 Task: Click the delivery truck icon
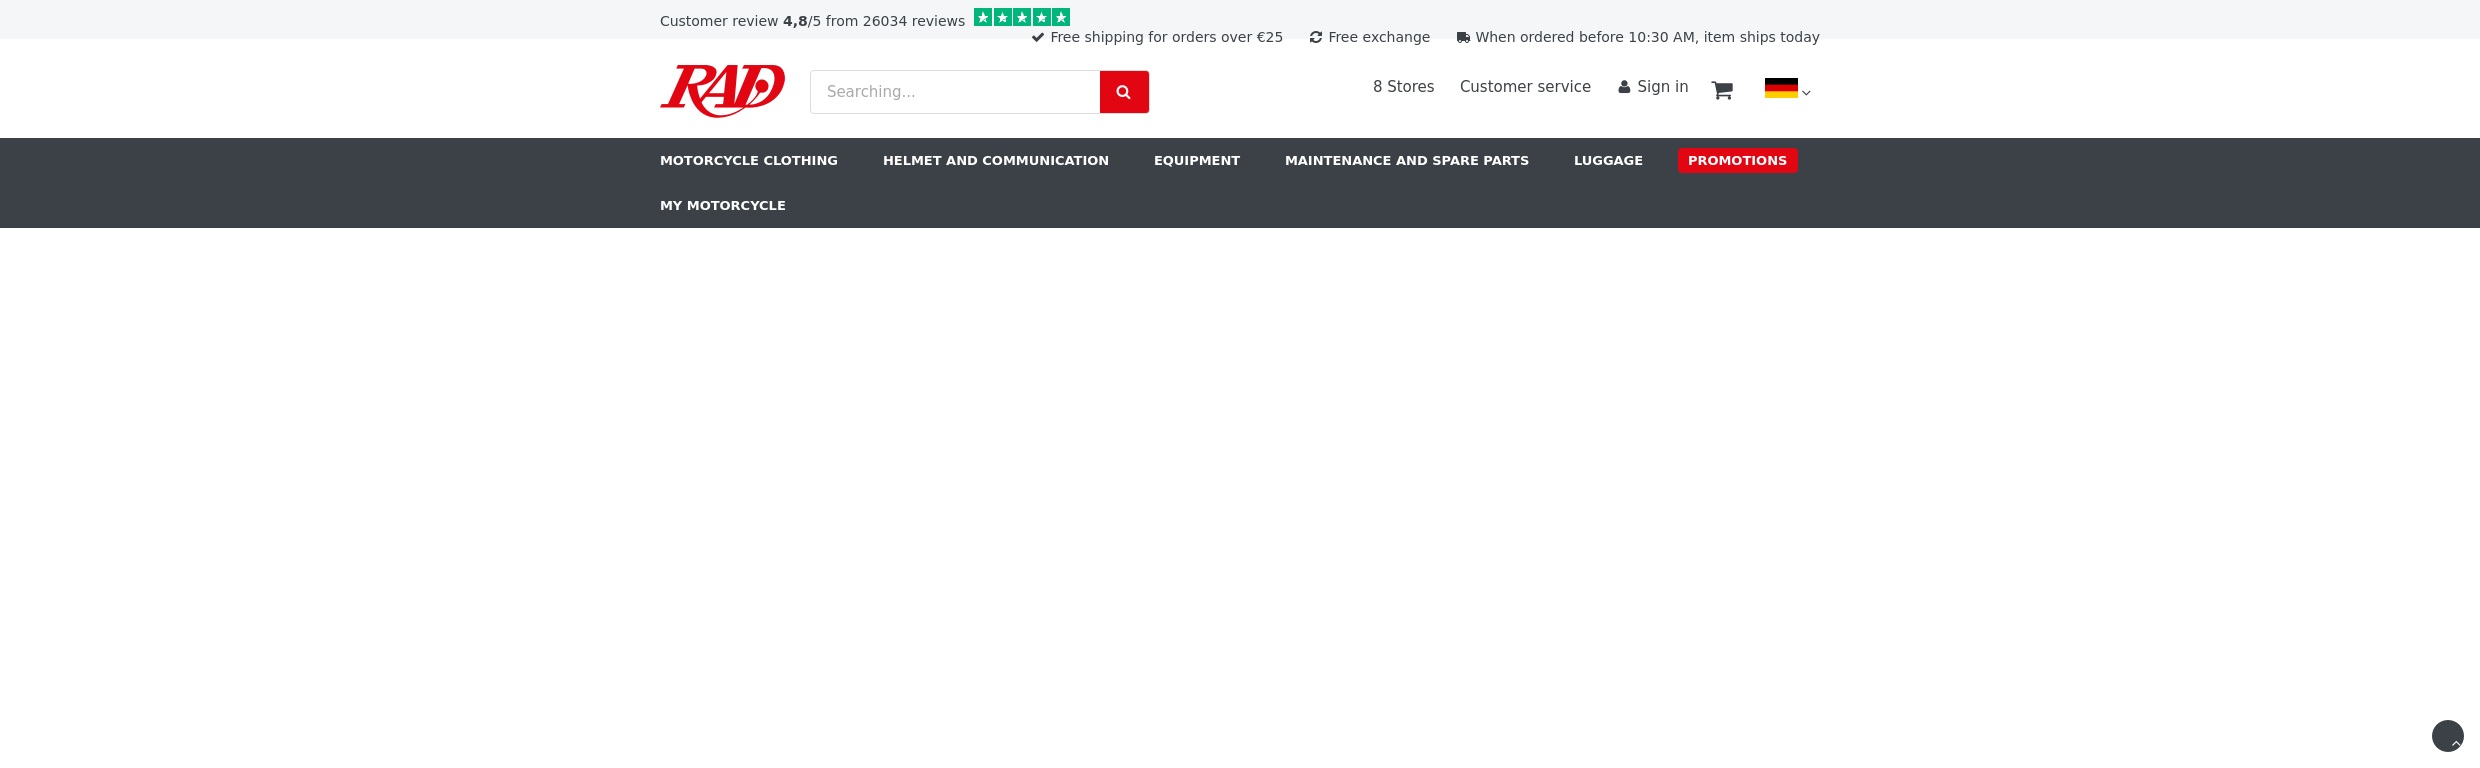[x=1463, y=38]
